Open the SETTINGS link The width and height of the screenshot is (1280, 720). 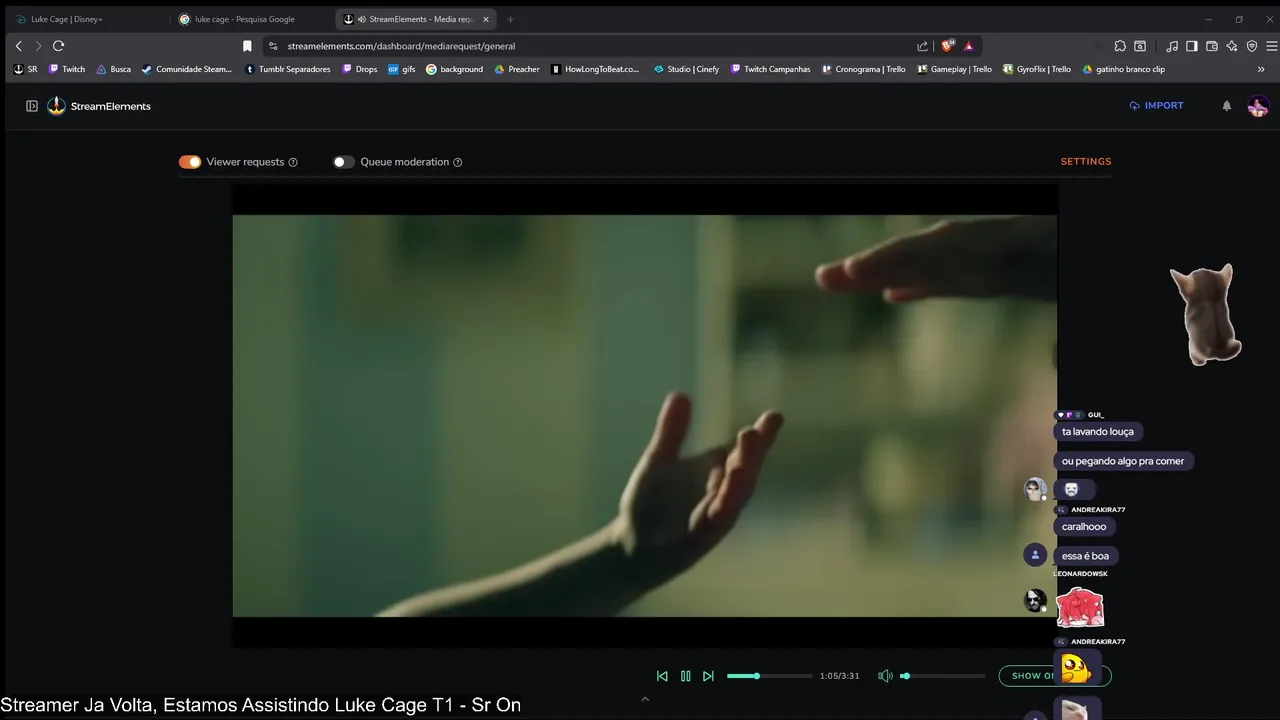coord(1086,161)
